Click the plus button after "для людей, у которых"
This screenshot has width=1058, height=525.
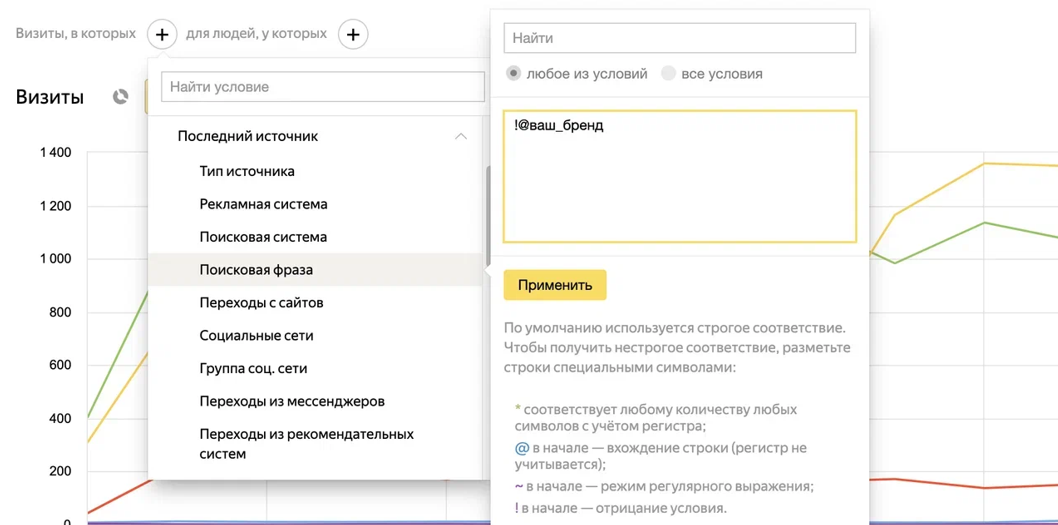(353, 34)
